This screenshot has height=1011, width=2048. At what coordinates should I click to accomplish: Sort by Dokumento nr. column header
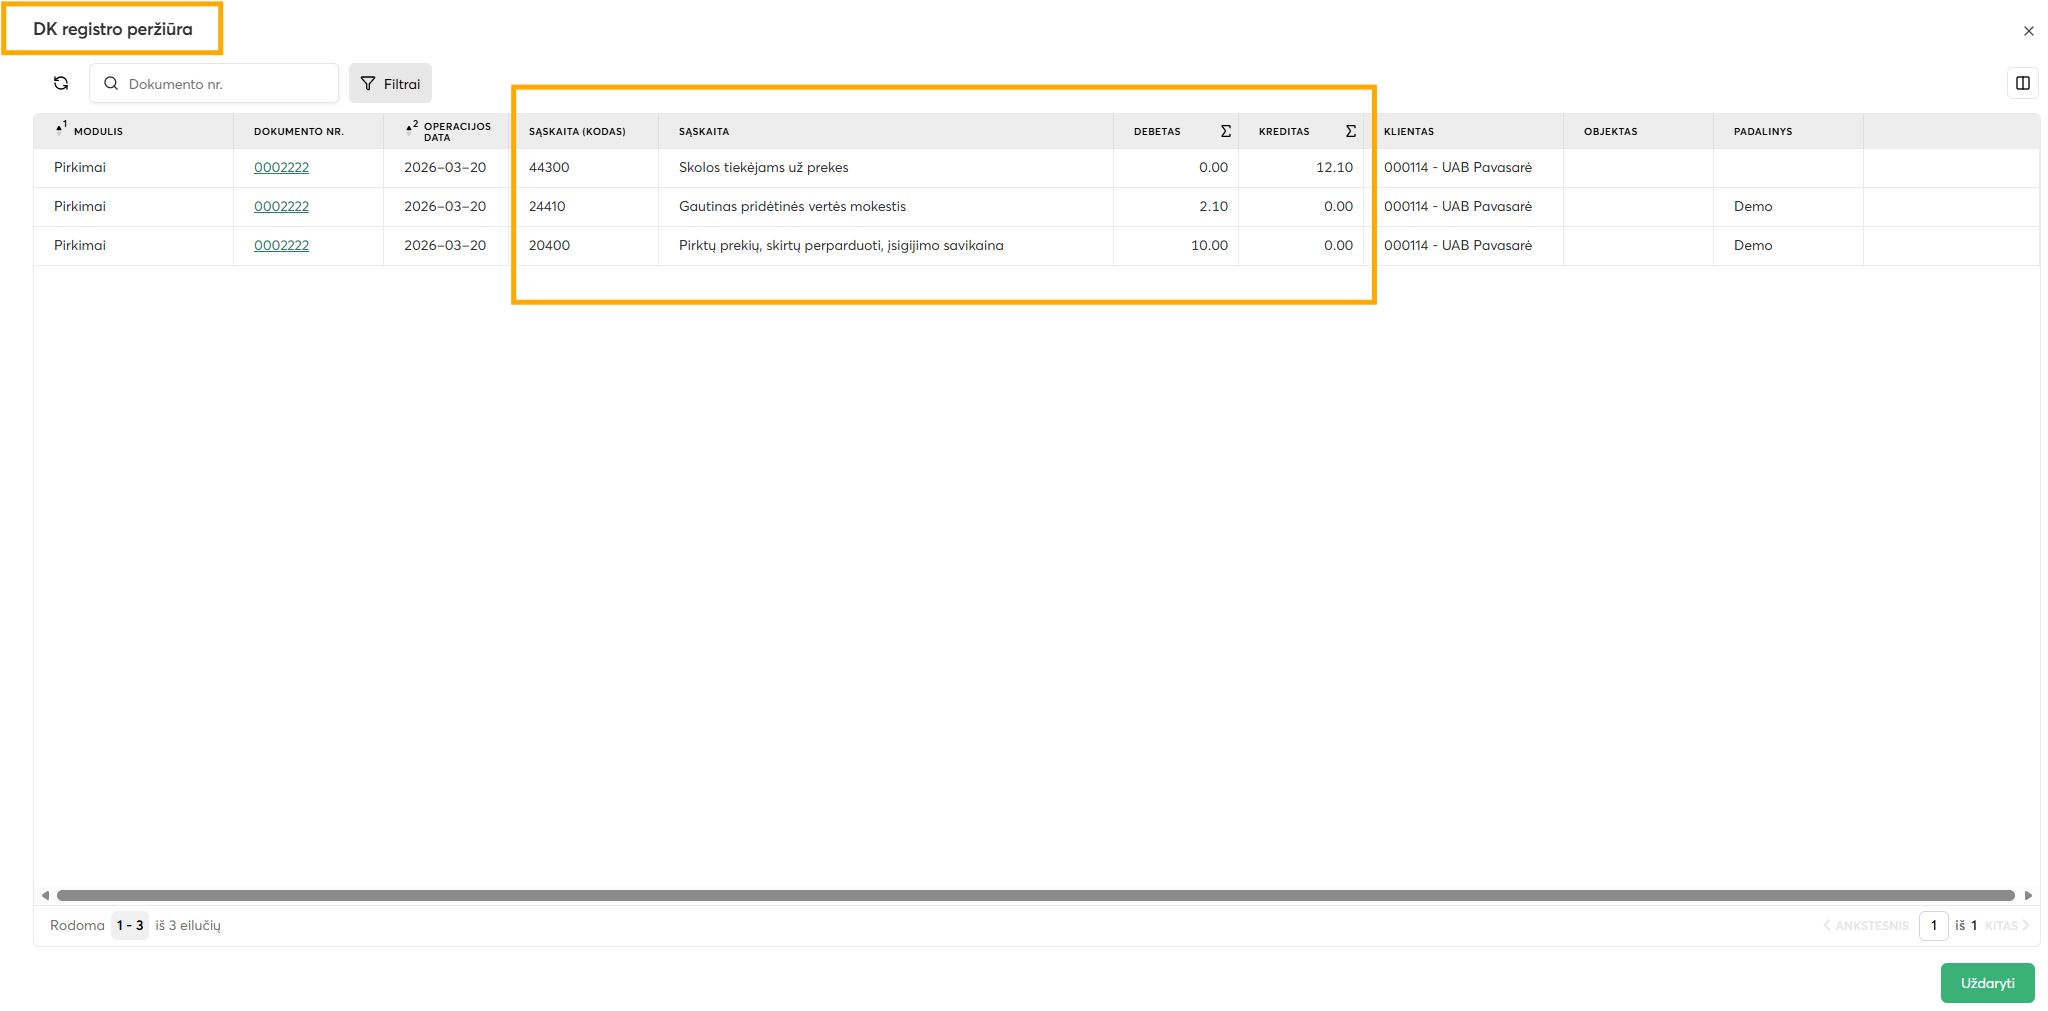coord(298,131)
